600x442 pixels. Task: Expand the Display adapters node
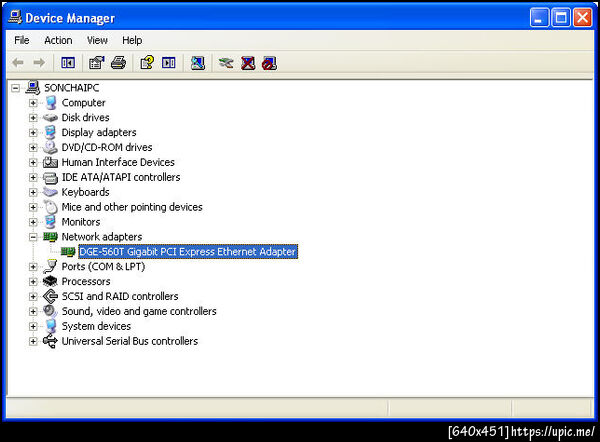[x=33, y=132]
